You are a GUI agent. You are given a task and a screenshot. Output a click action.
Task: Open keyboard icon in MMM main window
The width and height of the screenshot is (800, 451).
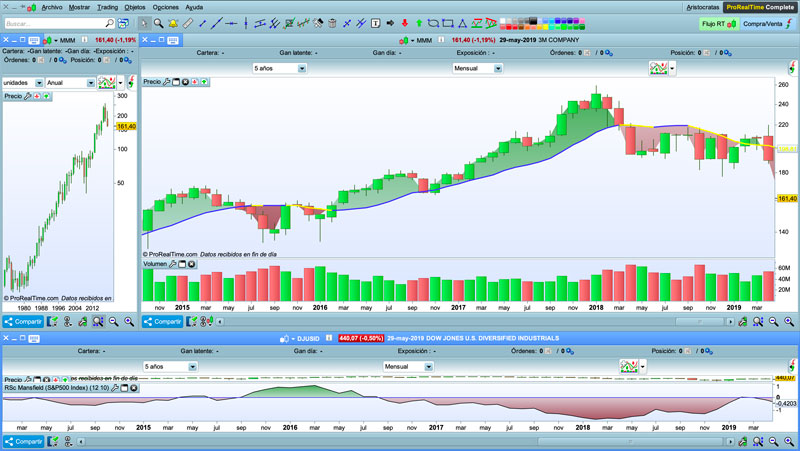(x=173, y=40)
